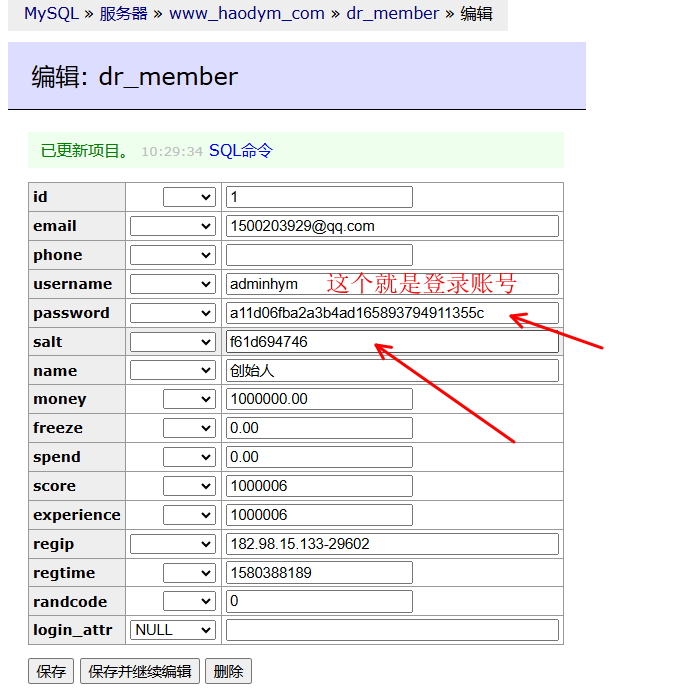Click 保存并继续编辑 button

coord(140,671)
